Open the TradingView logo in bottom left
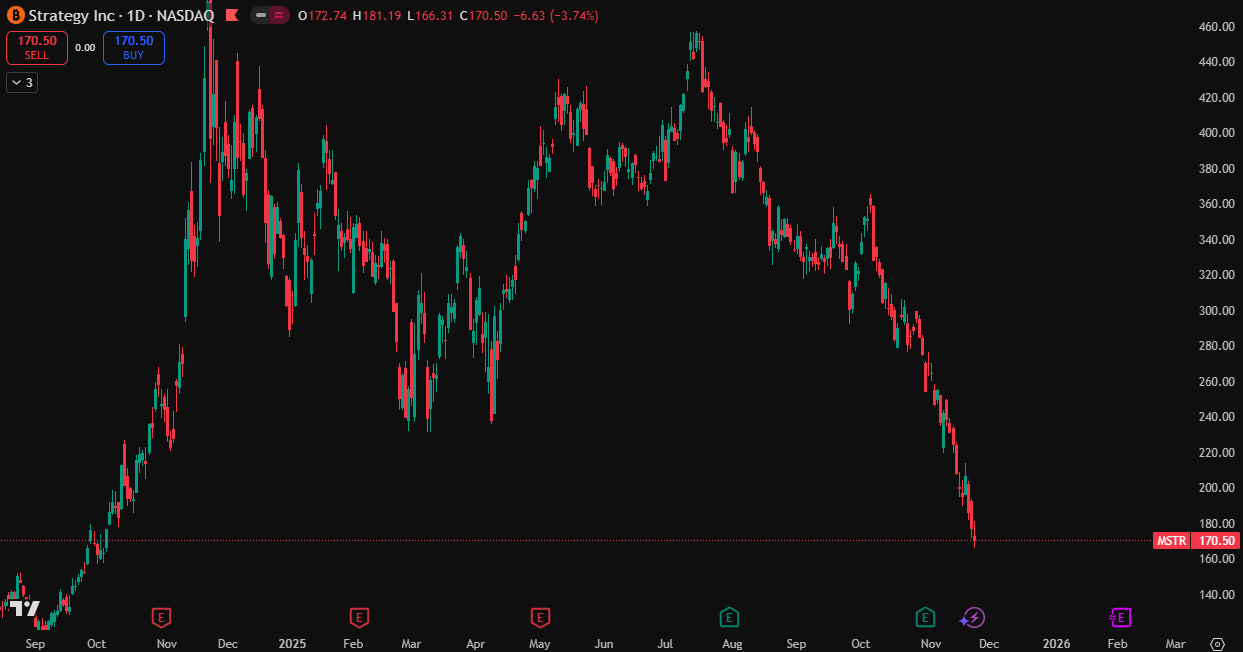Image resolution: width=1243 pixels, height=652 pixels. click(24, 608)
